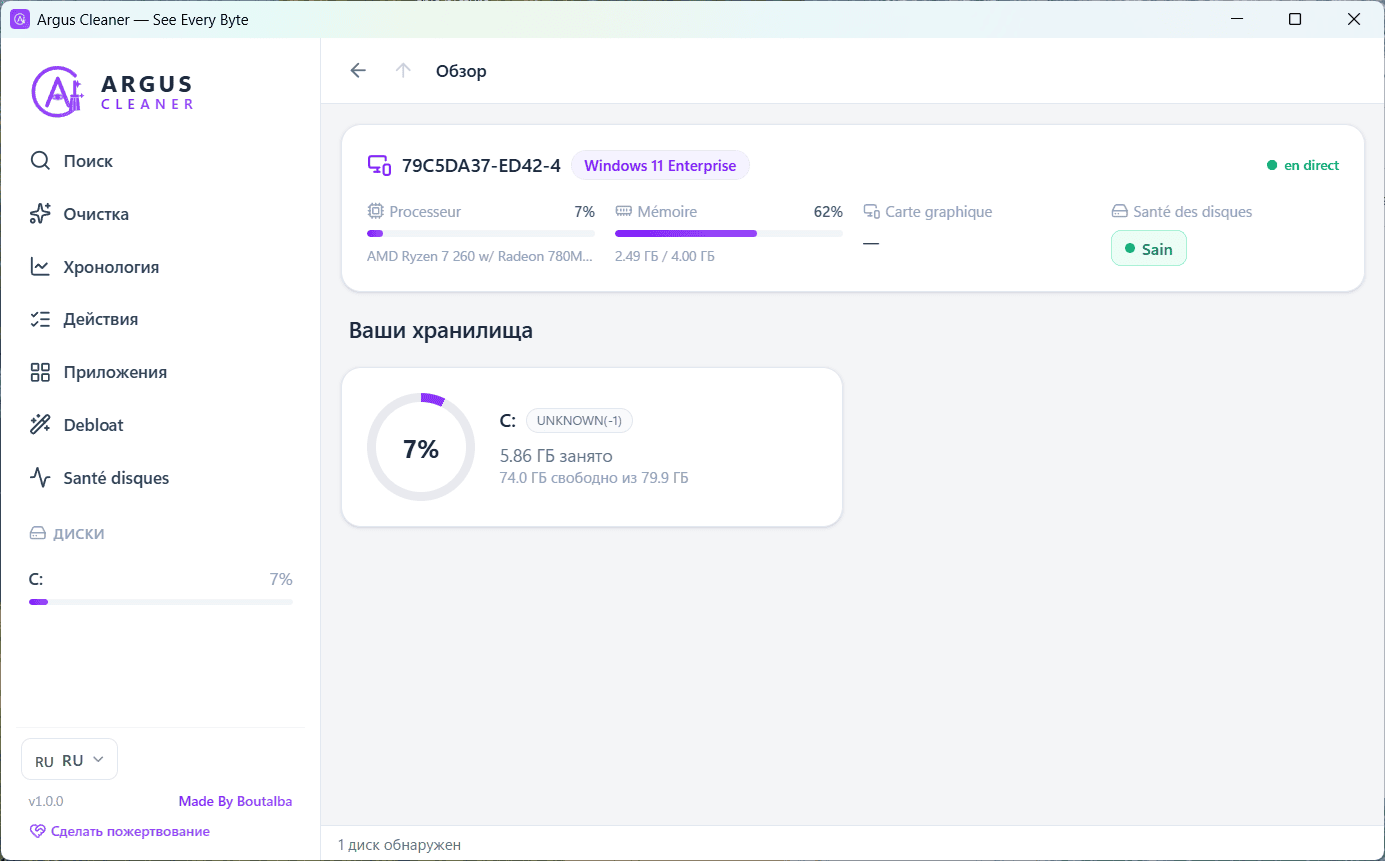1385x861 pixels.
Task: Click the C: disk usage bar in sidebar
Action: pos(161,602)
